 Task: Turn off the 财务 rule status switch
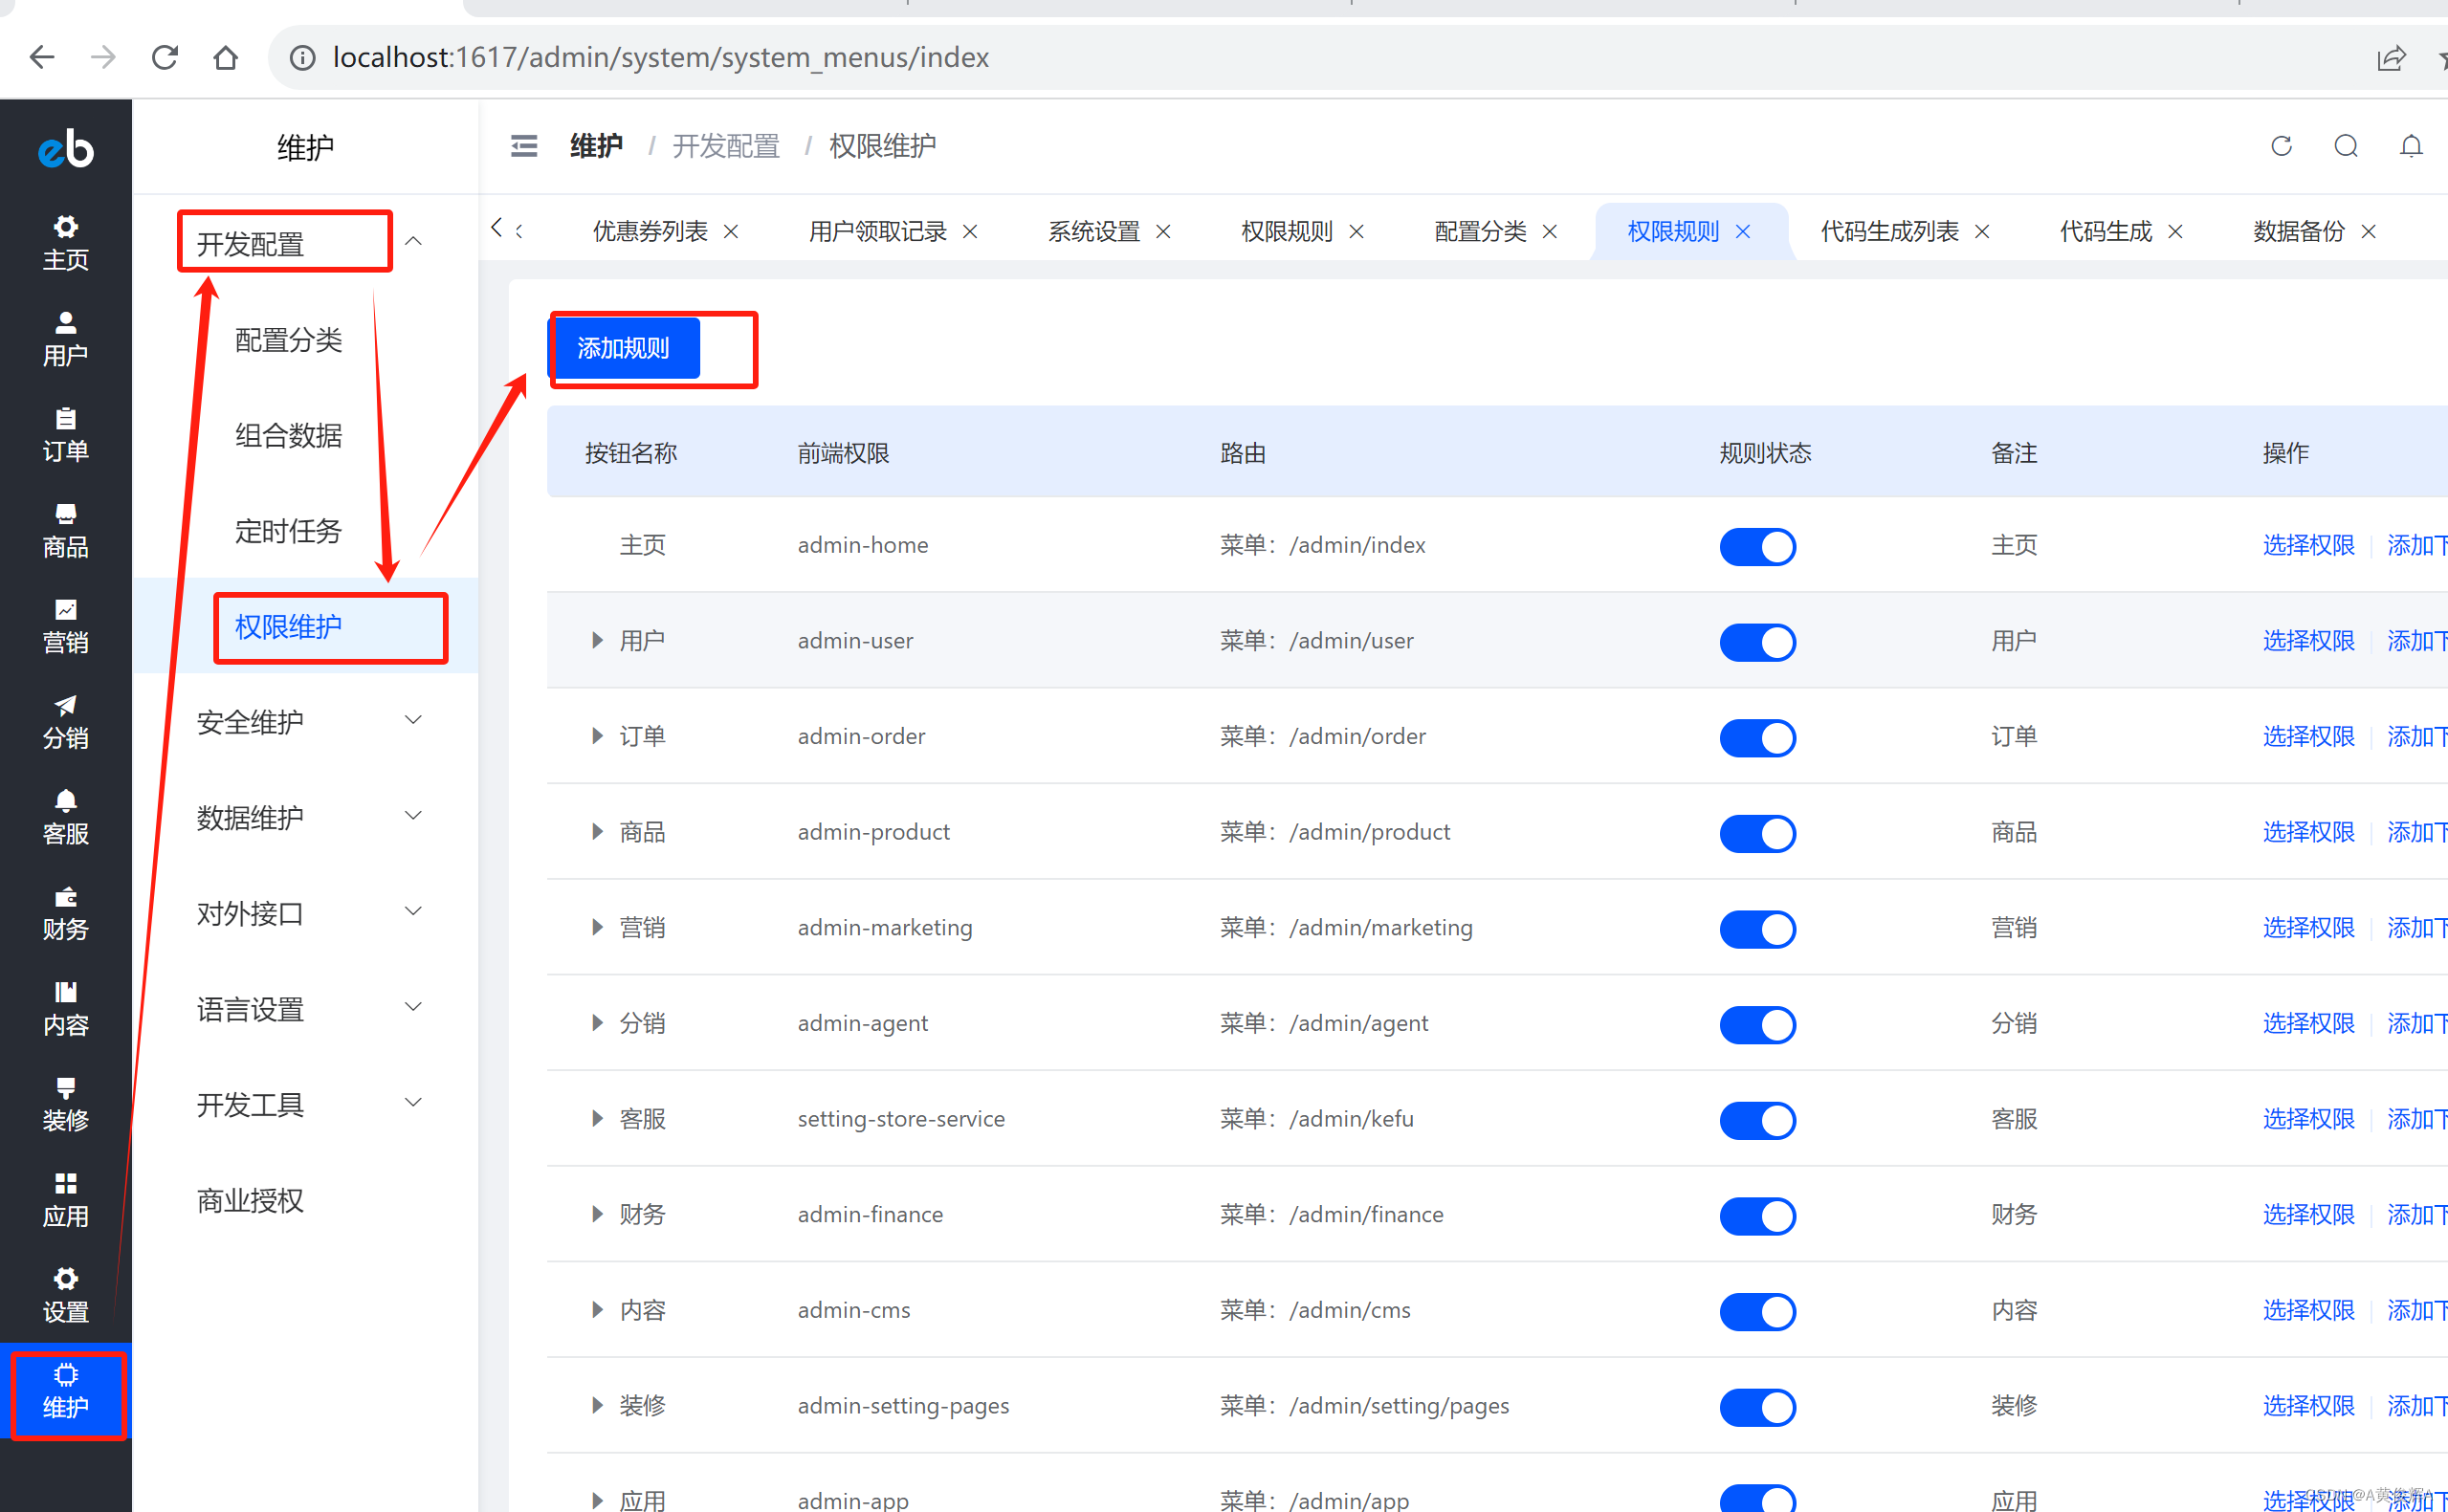[1757, 1215]
